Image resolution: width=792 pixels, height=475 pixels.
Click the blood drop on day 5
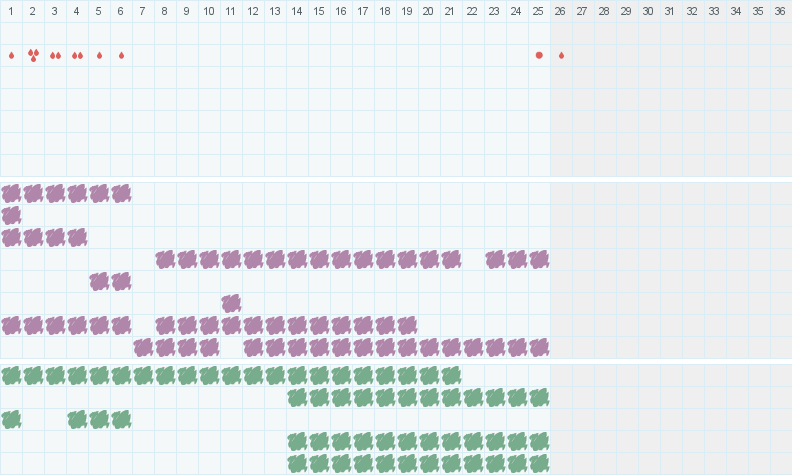click(x=99, y=55)
